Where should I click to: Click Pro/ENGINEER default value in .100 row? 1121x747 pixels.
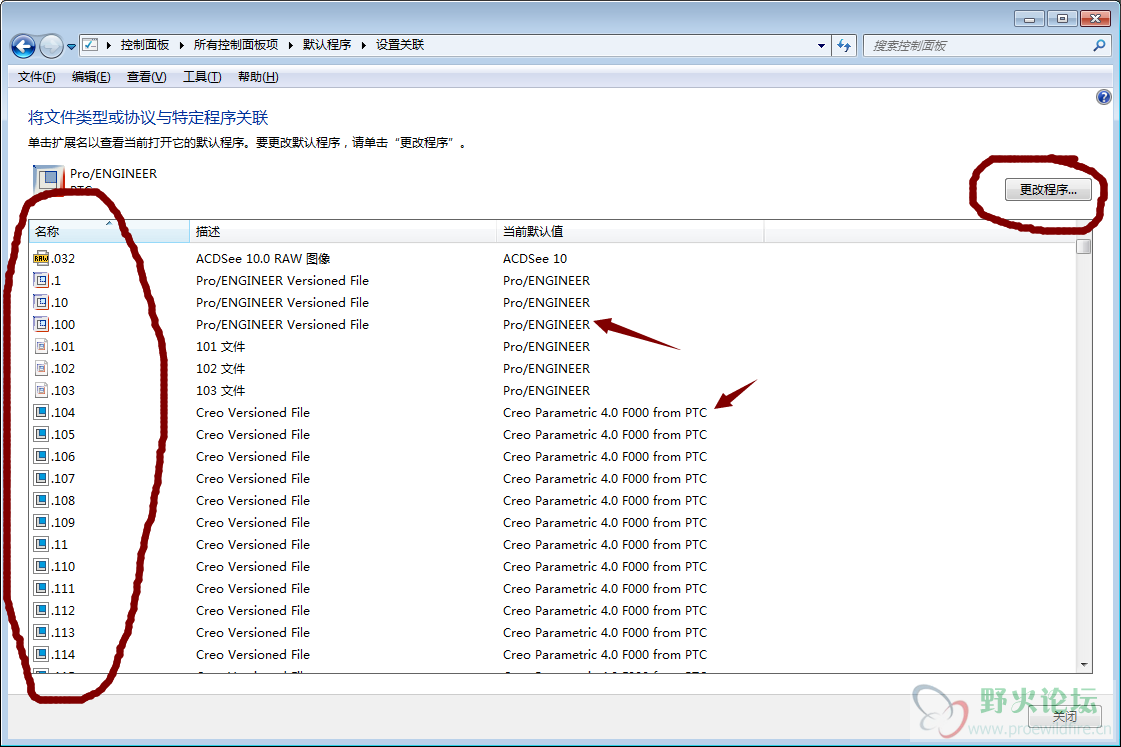(546, 325)
